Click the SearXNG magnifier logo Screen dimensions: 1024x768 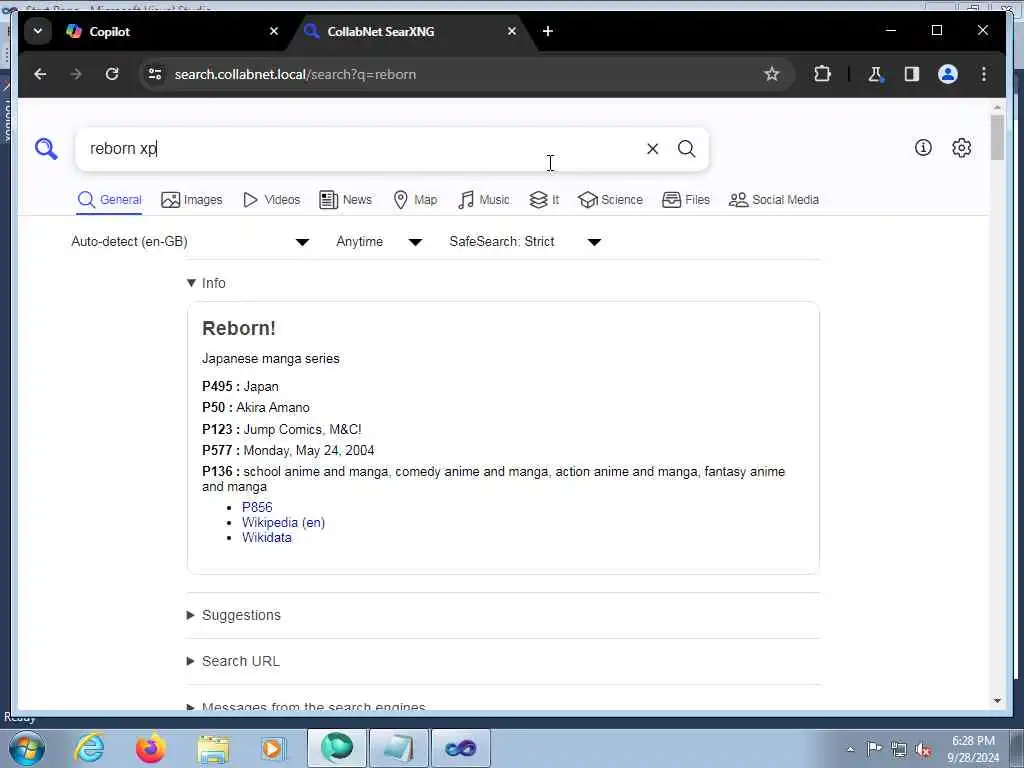coord(46,149)
